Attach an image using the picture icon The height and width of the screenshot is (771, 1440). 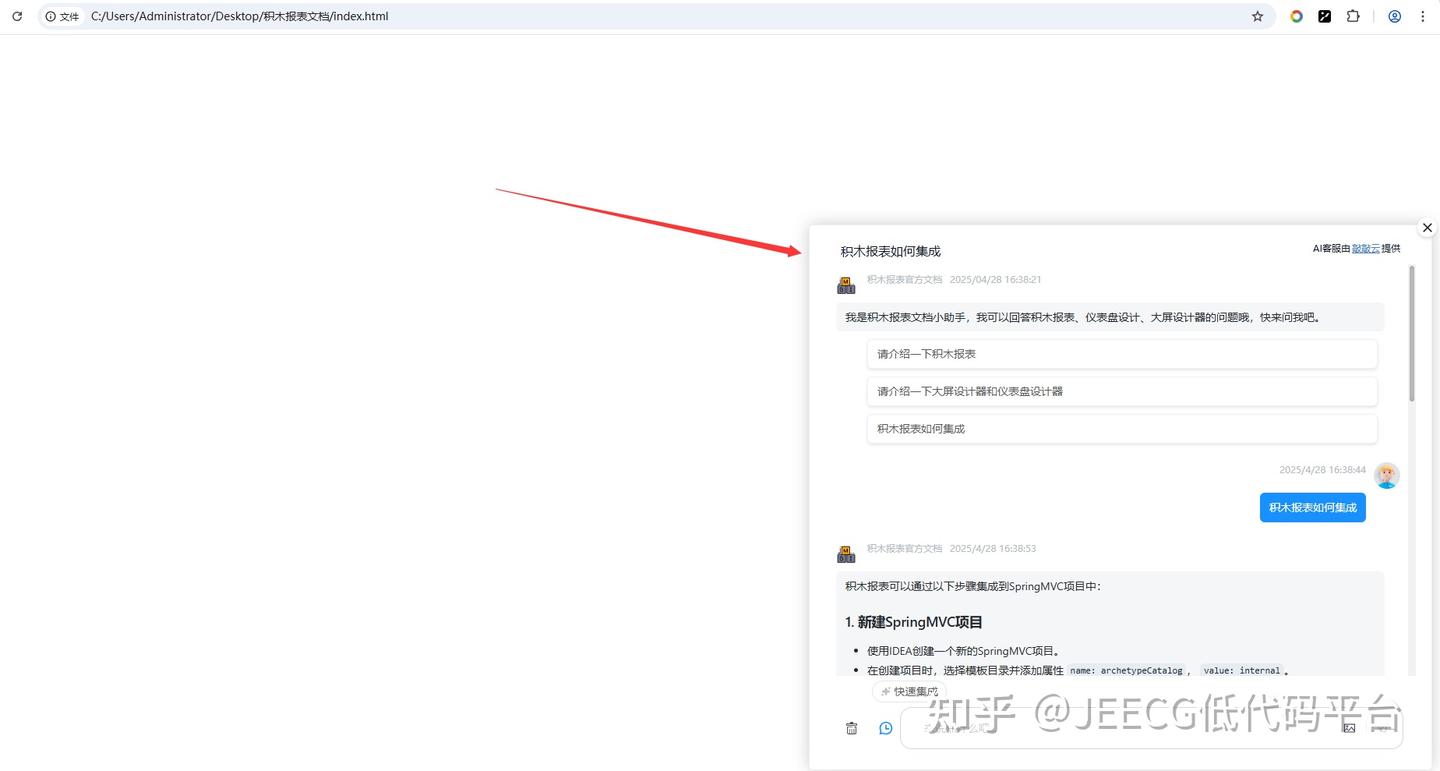[x=1349, y=728]
